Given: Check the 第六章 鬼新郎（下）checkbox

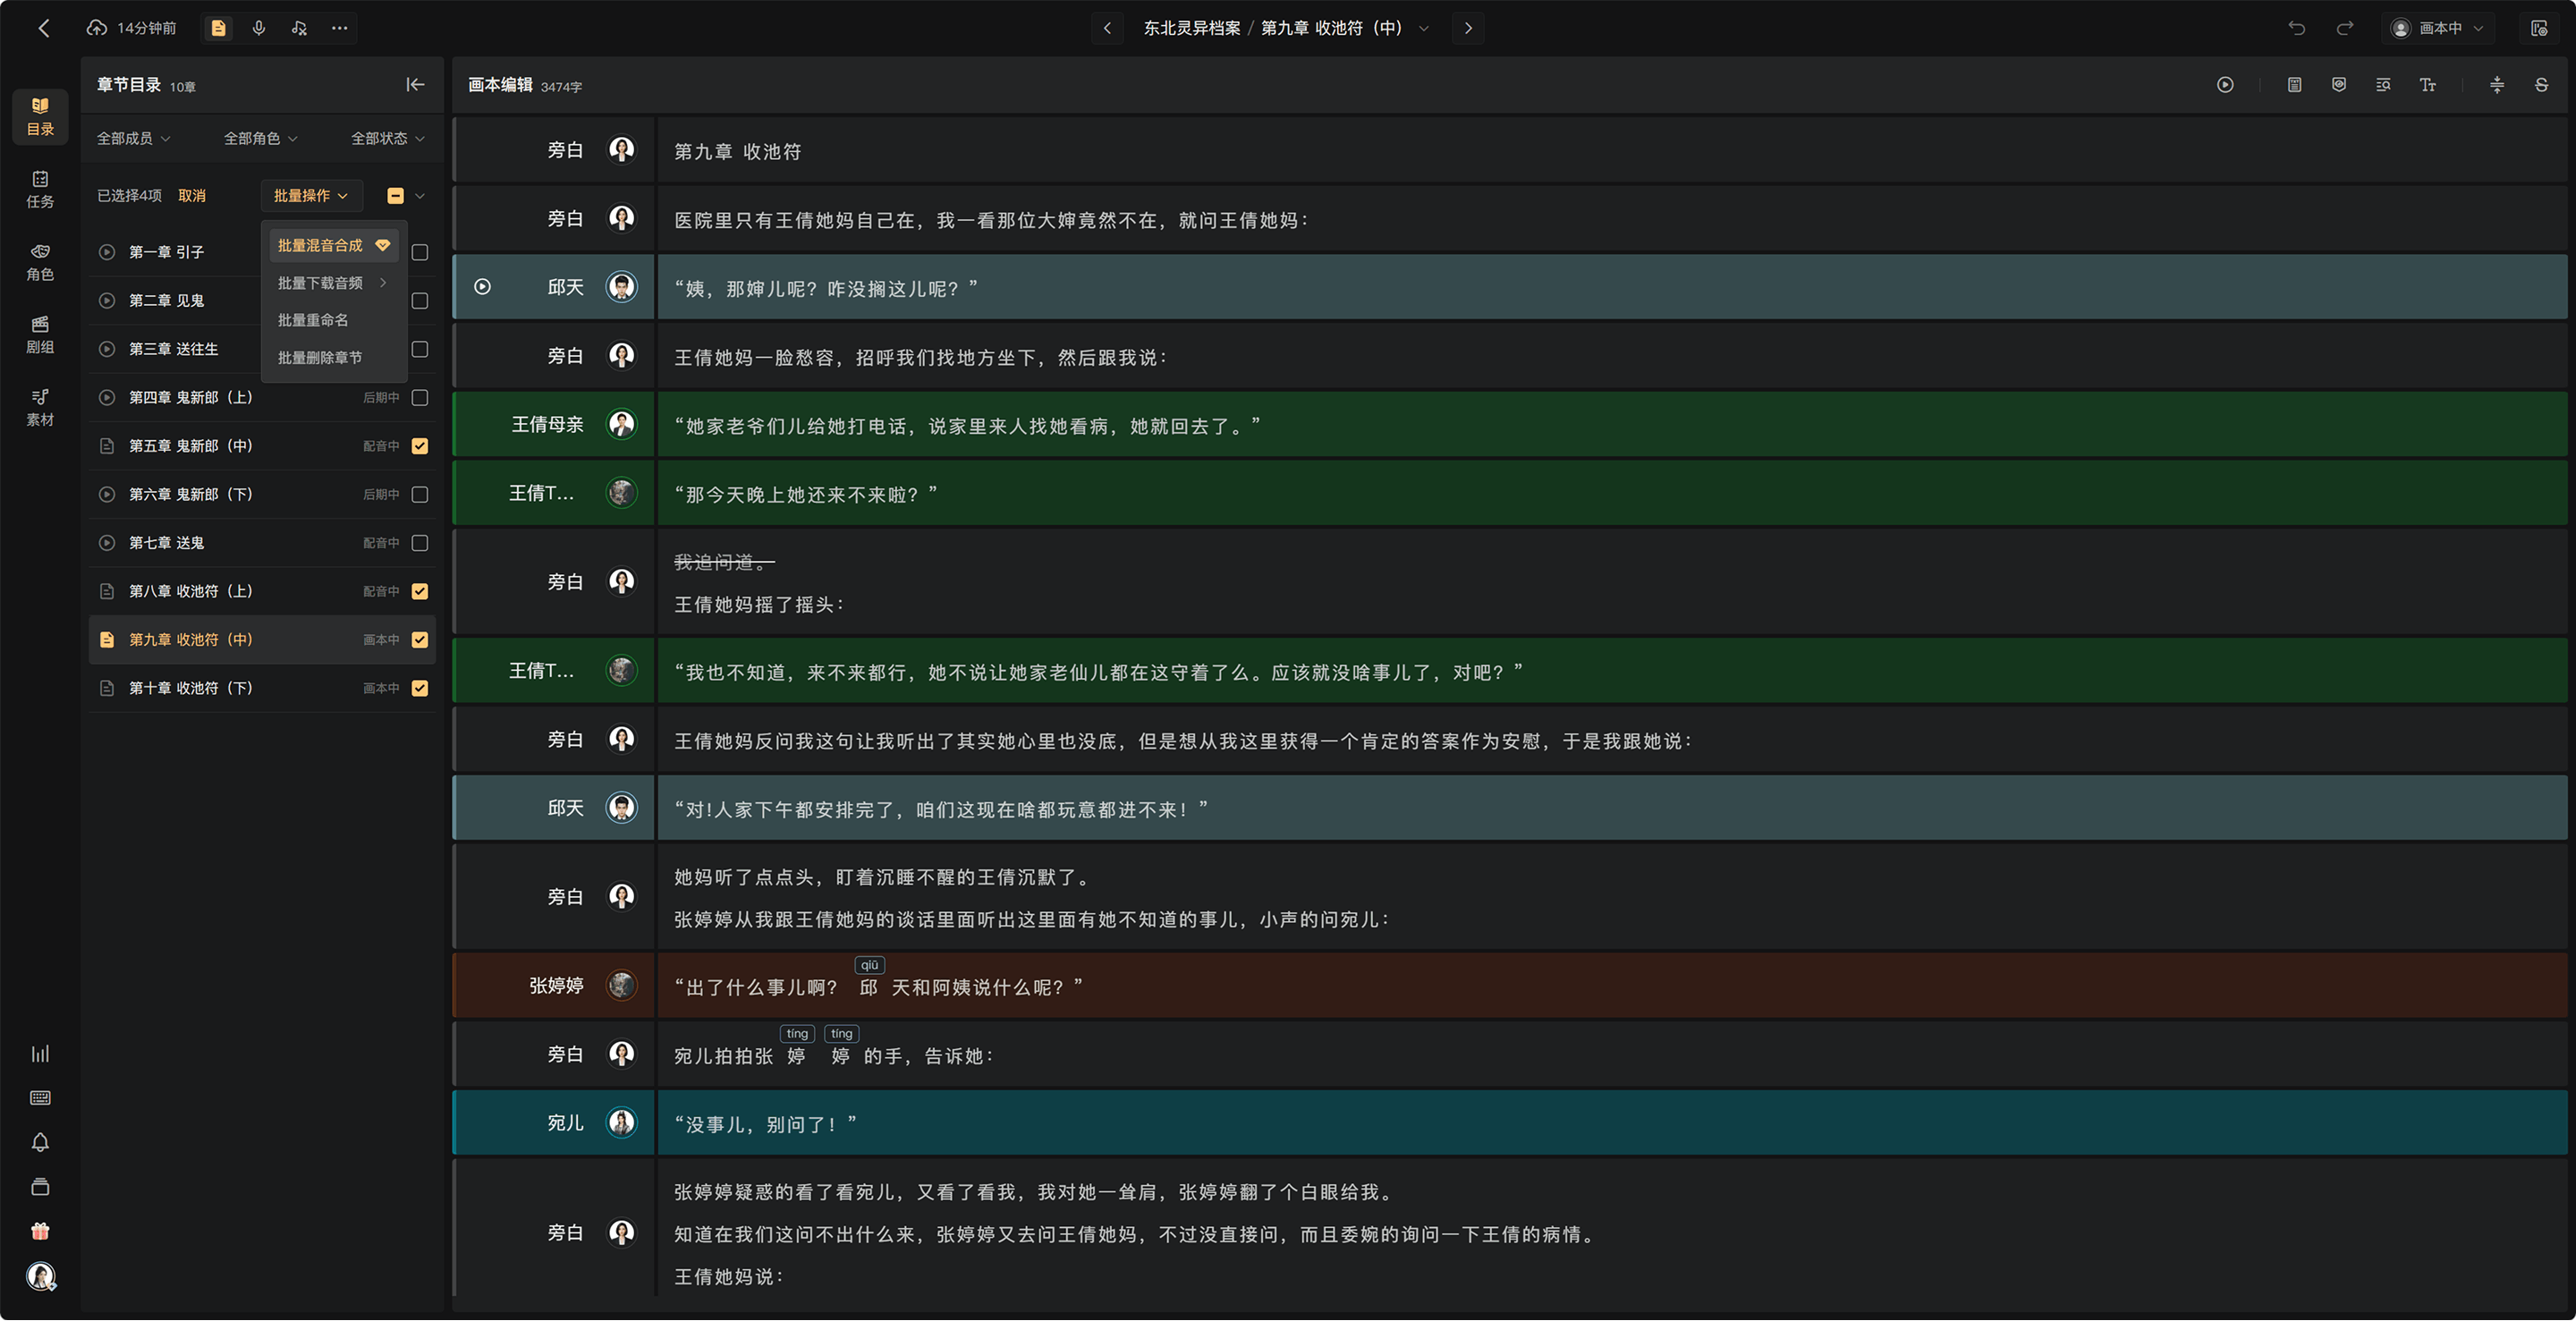Looking at the screenshot, I should (420, 495).
